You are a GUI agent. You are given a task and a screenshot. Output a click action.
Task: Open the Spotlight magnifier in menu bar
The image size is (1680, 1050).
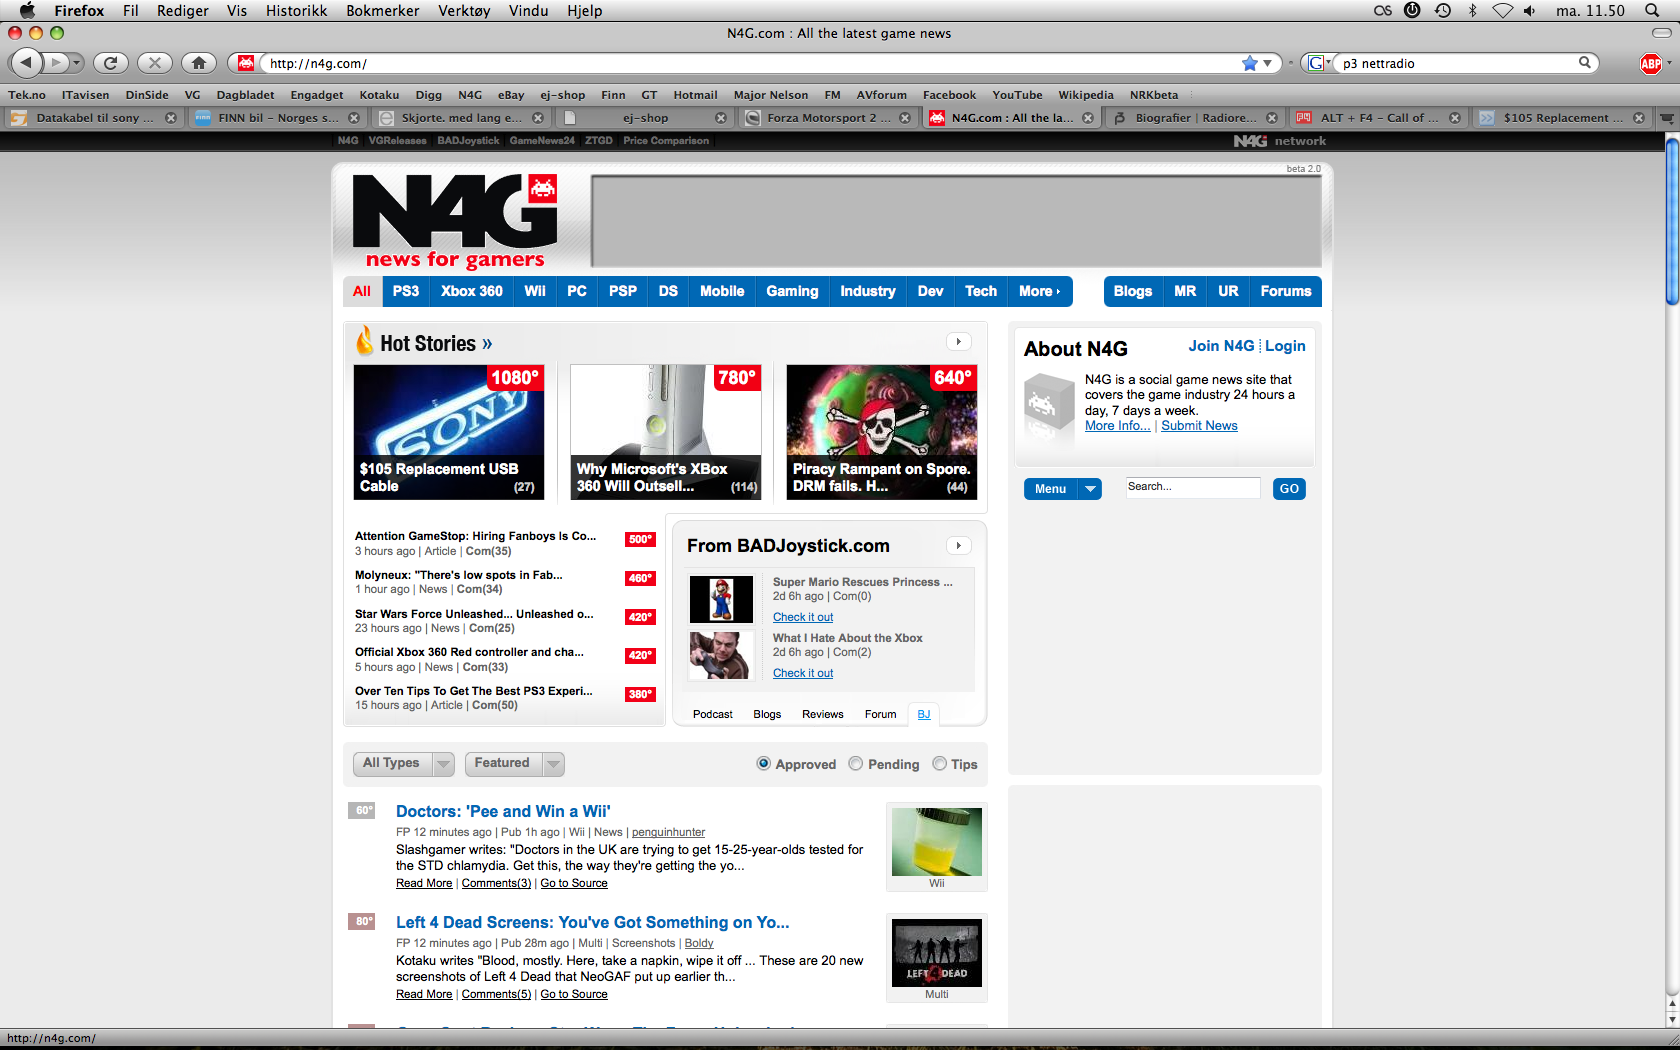pyautogui.click(x=1652, y=10)
